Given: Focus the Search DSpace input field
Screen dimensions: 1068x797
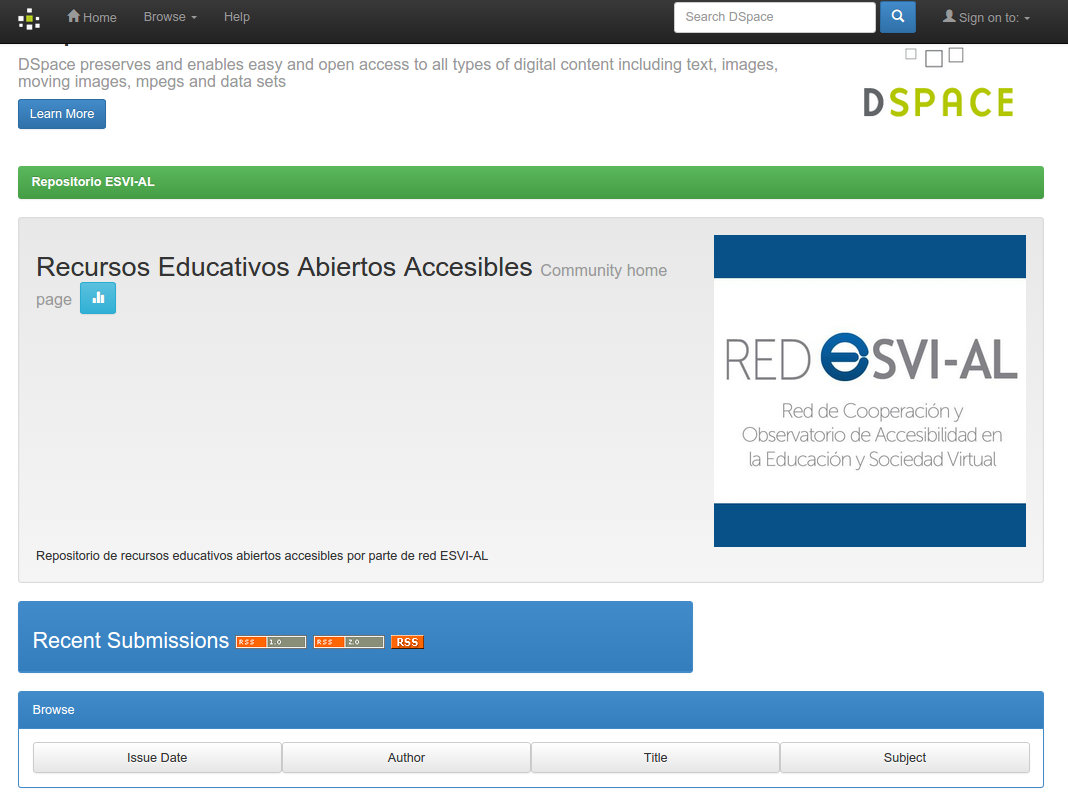Looking at the screenshot, I should [774, 17].
